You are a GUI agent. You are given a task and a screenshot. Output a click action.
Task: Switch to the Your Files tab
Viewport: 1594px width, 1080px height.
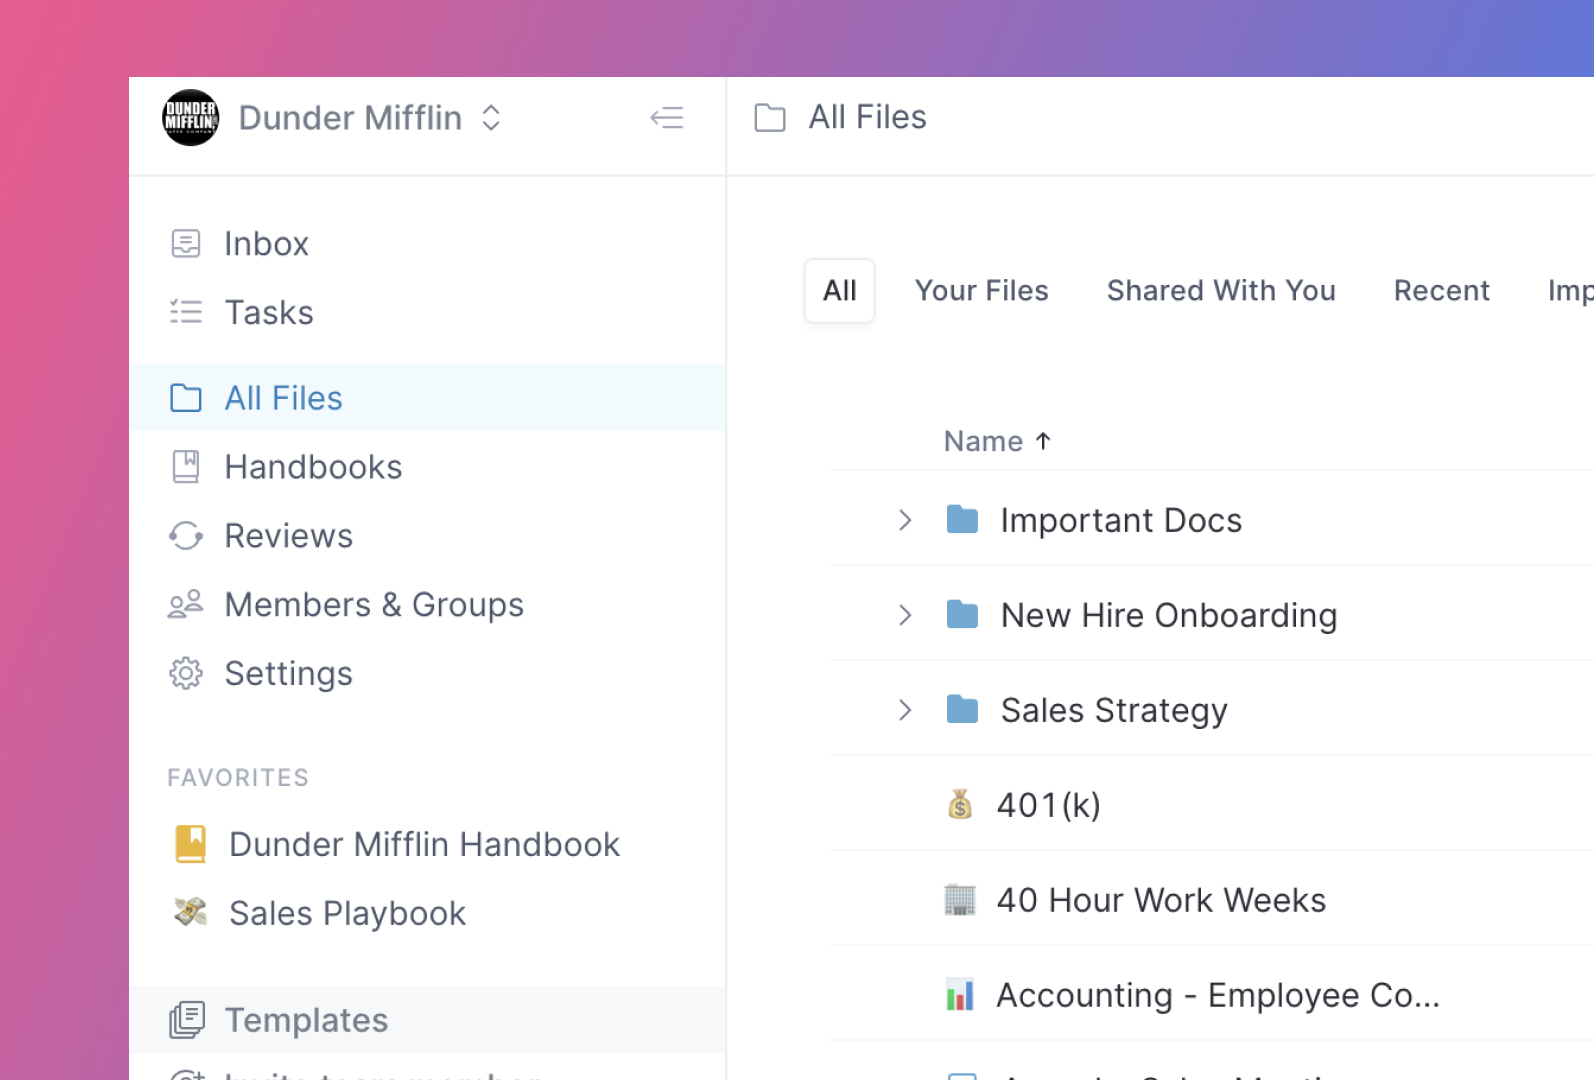[981, 291]
